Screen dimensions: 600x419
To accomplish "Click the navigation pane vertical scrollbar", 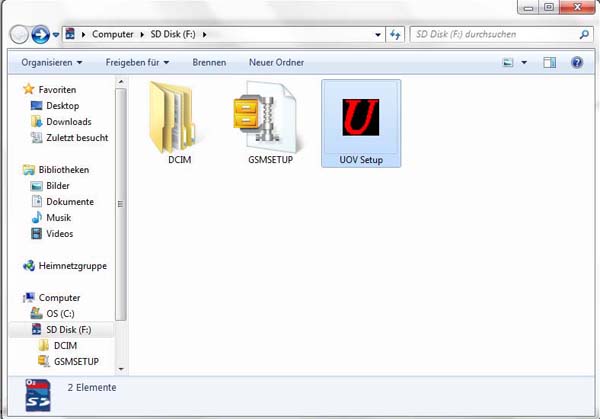I will pyautogui.click(x=121, y=200).
